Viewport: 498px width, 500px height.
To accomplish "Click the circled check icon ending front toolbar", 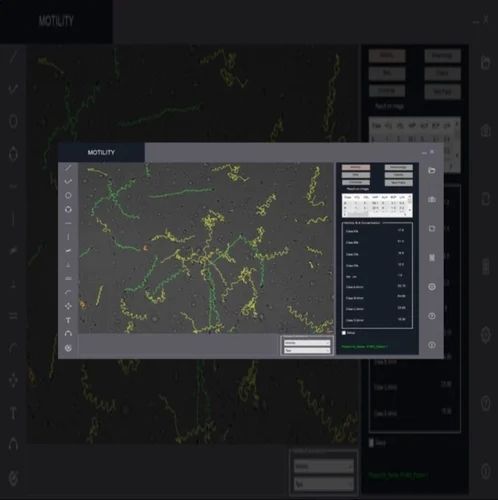I will (x=68, y=348).
